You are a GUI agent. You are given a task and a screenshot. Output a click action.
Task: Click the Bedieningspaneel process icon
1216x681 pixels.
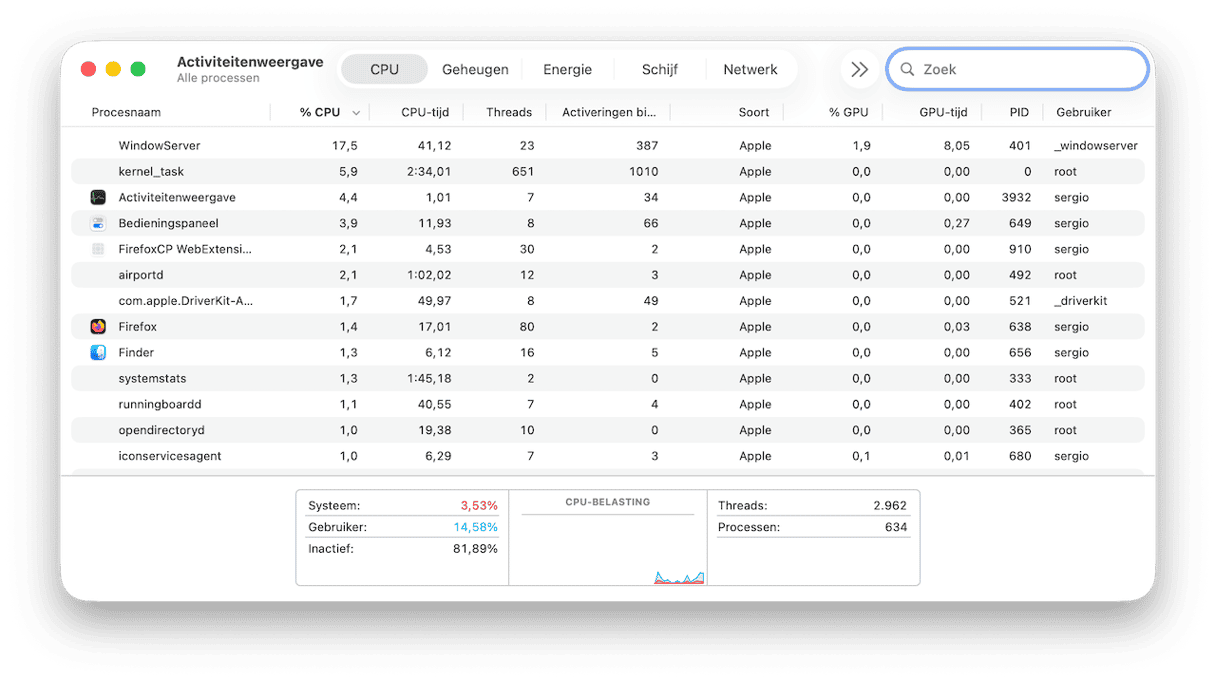pyautogui.click(x=98, y=224)
